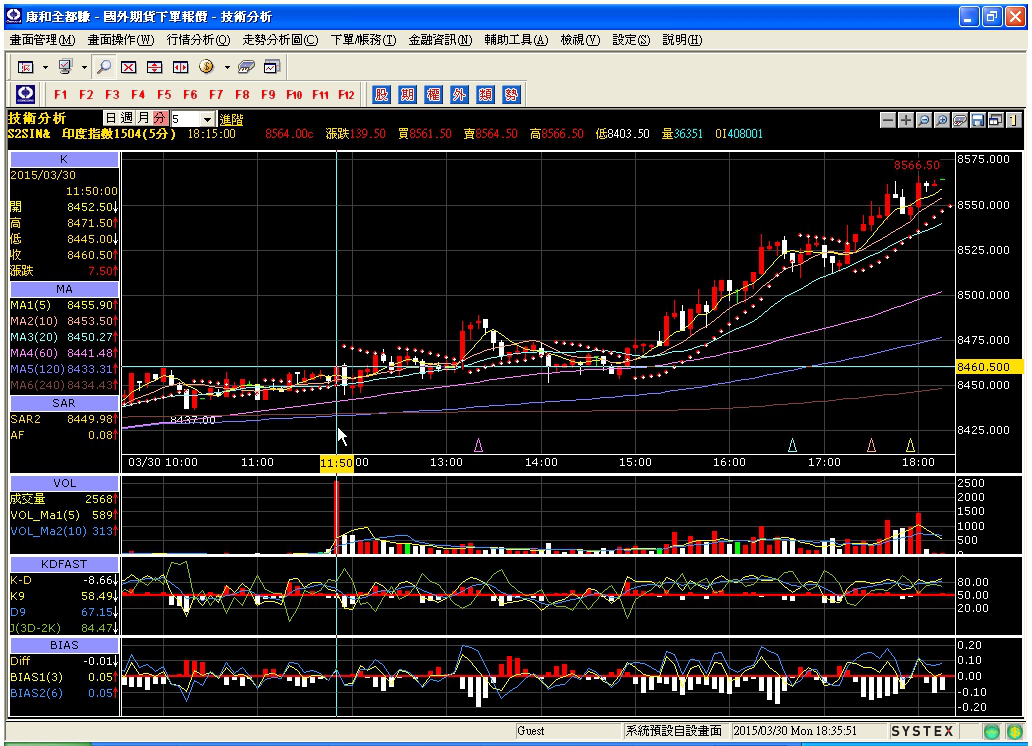Click the Concord logo icon beside F1
Image resolution: width=1032 pixels, height=746 pixels.
[26, 94]
